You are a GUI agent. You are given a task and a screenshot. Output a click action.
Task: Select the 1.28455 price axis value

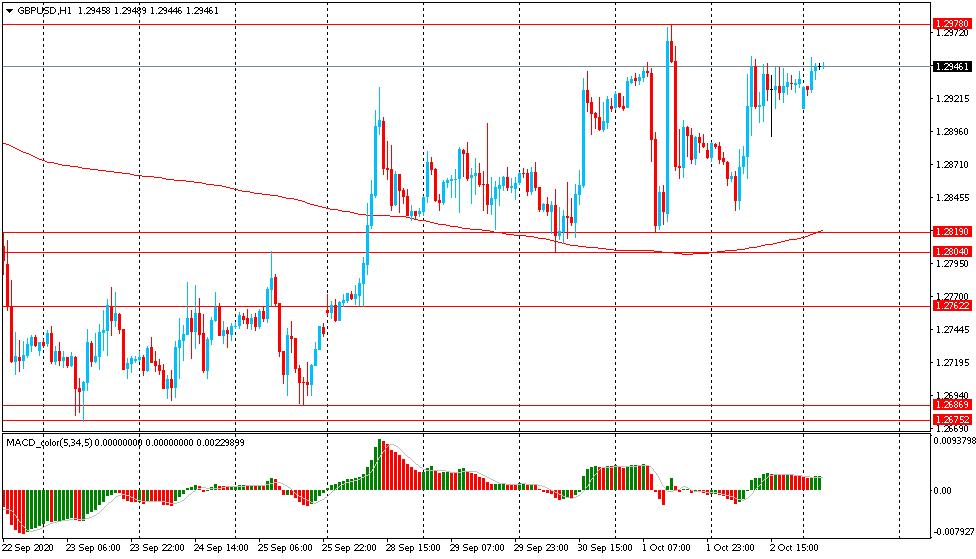952,198
